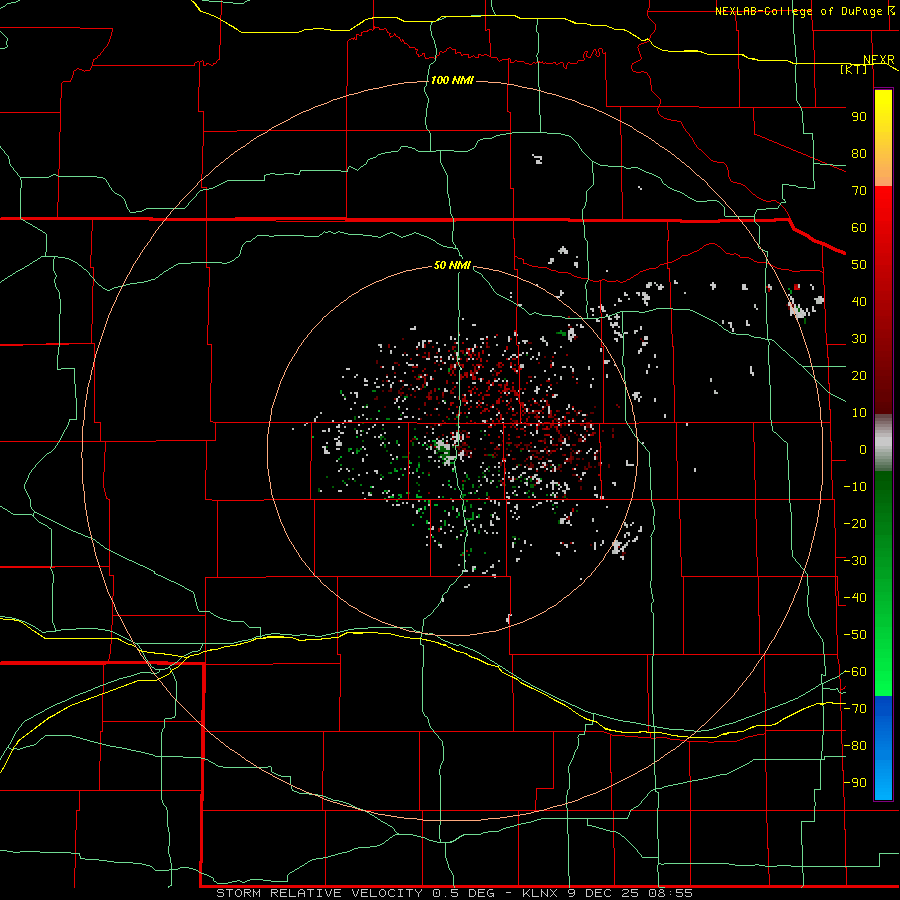This screenshot has width=900, height=900.
Task: Click the positive 50 scale value
Action: tap(859, 265)
